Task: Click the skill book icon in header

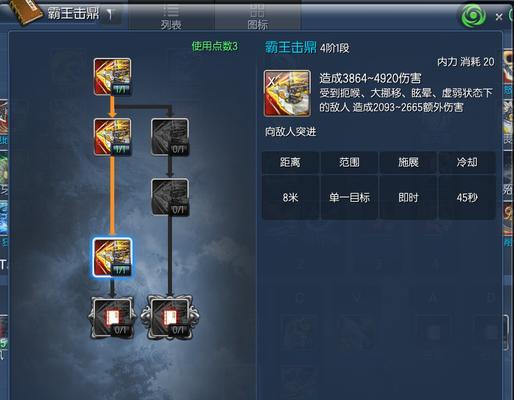Action: pyautogui.click(x=26, y=13)
